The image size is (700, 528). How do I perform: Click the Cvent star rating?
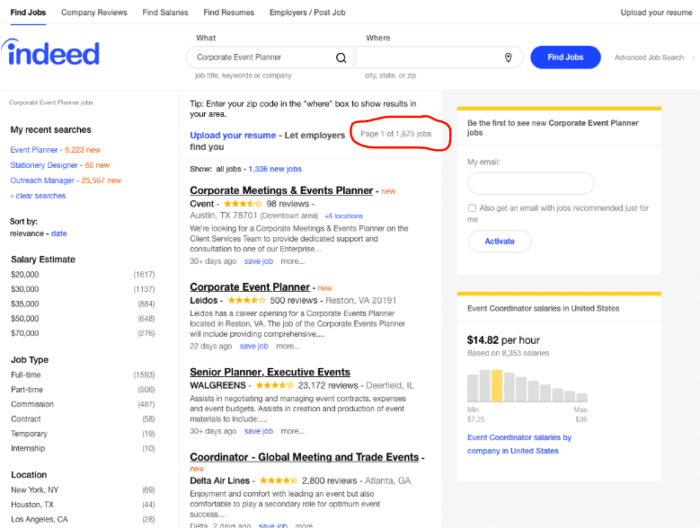click(242, 204)
